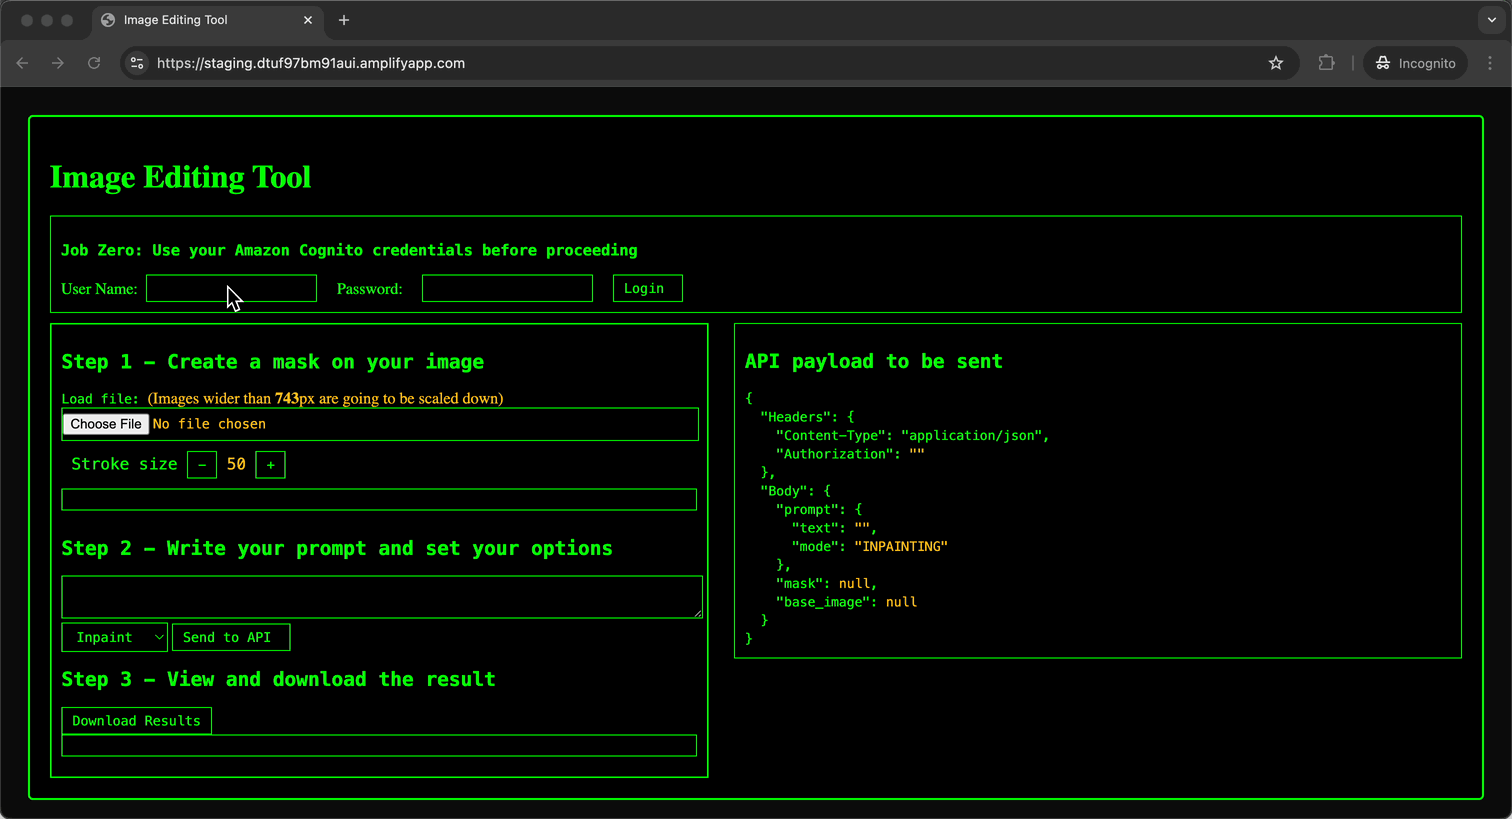Viewport: 1512px width, 819px height.
Task: Expand the tab search dropdown arrow
Action: 1490,20
